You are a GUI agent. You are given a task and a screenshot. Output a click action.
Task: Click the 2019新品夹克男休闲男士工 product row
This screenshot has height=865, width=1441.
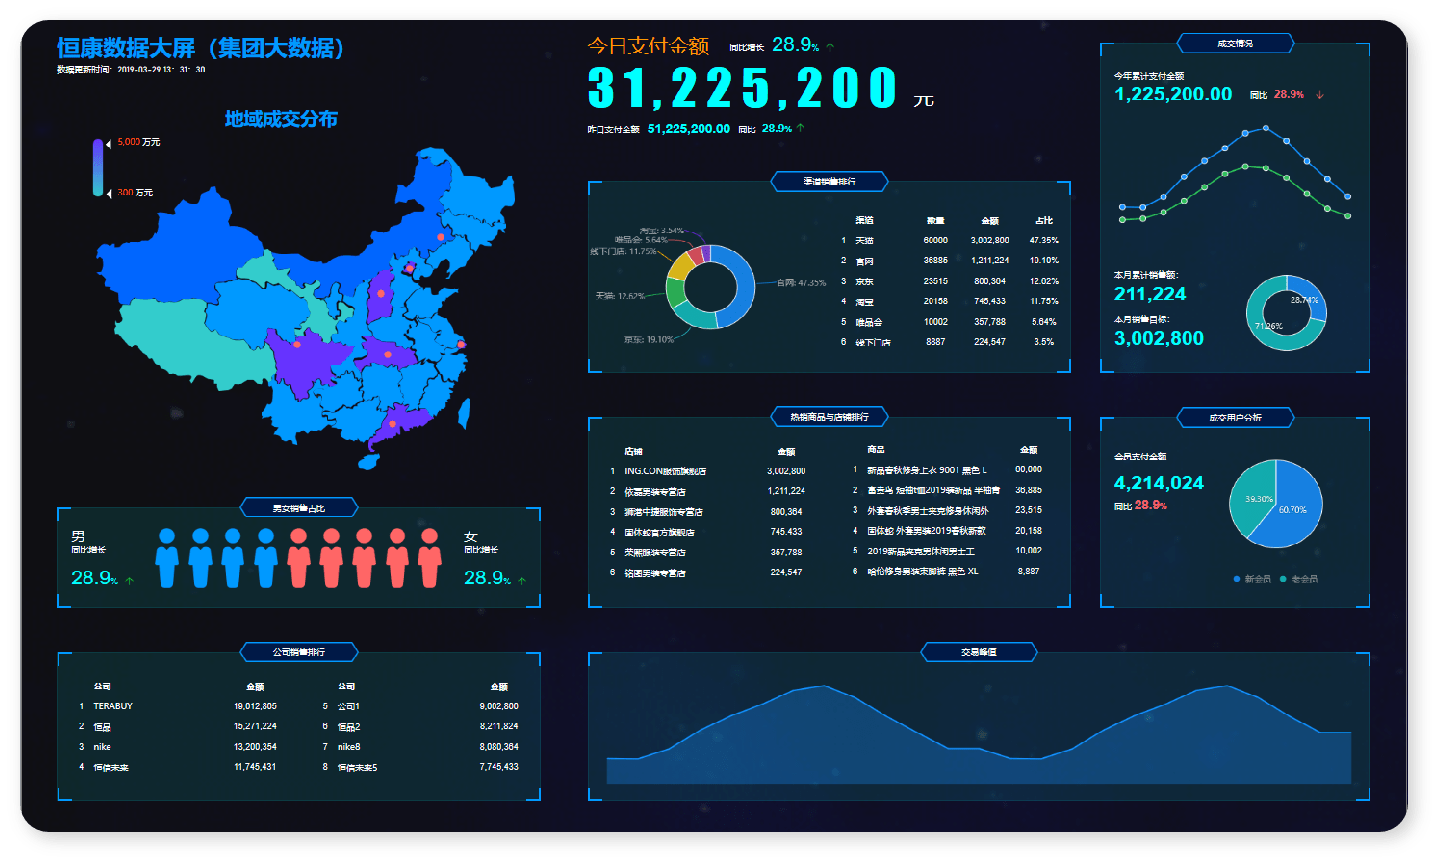[x=947, y=551]
